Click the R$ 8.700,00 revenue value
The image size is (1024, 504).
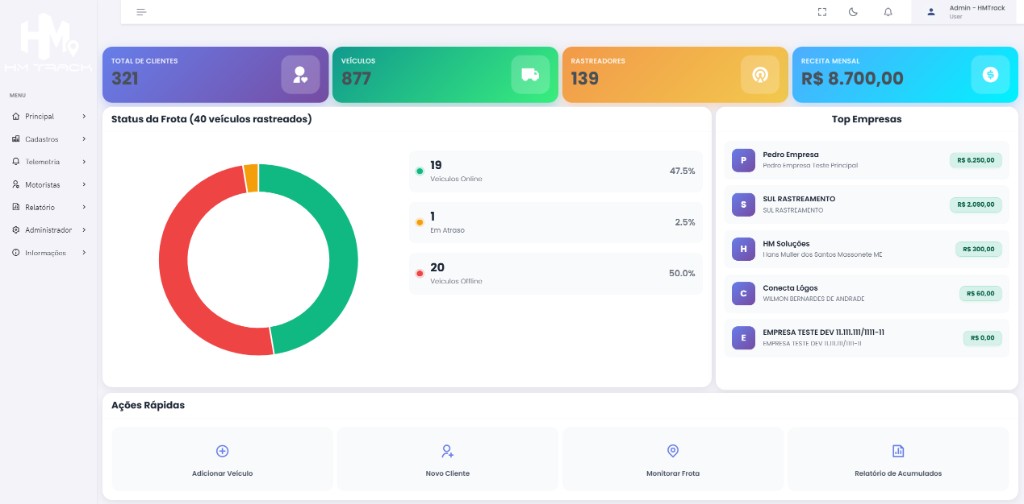click(x=852, y=79)
